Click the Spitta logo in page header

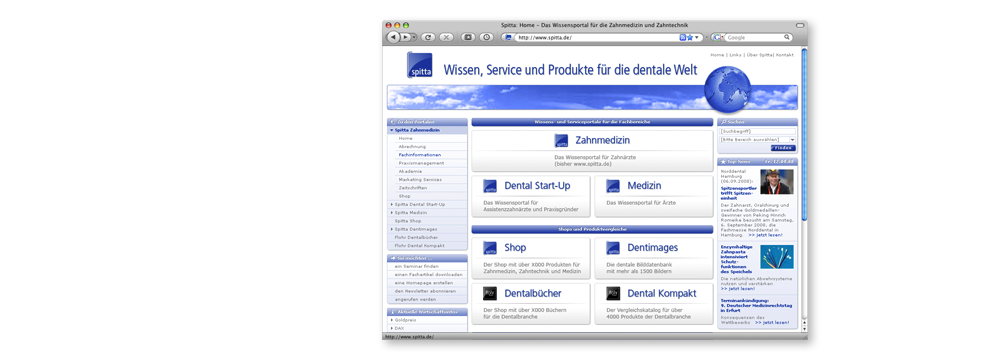(x=420, y=65)
